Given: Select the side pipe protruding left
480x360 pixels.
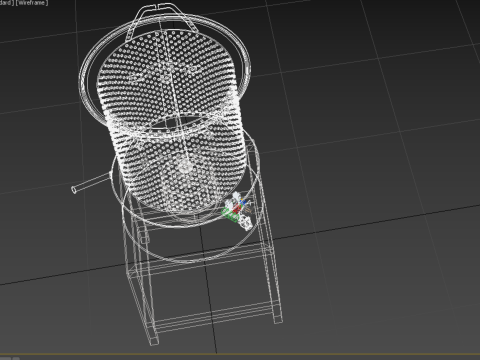Looking at the screenshot, I should (92, 183).
